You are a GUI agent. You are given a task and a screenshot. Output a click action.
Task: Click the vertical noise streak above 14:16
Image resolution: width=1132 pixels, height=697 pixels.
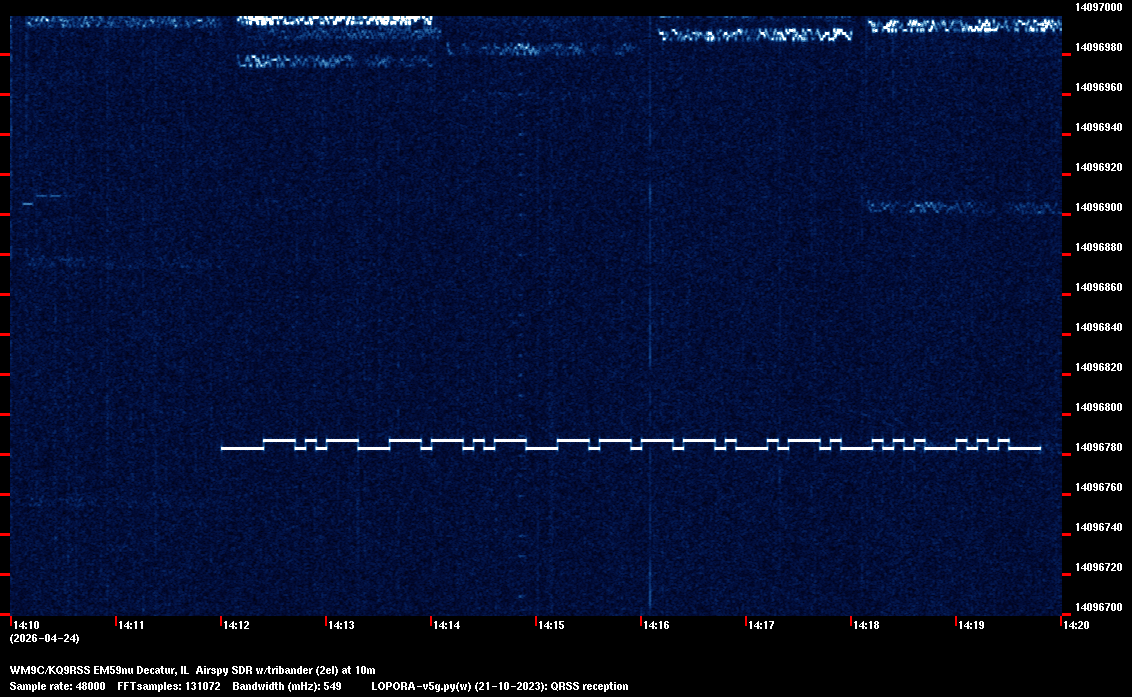650,300
